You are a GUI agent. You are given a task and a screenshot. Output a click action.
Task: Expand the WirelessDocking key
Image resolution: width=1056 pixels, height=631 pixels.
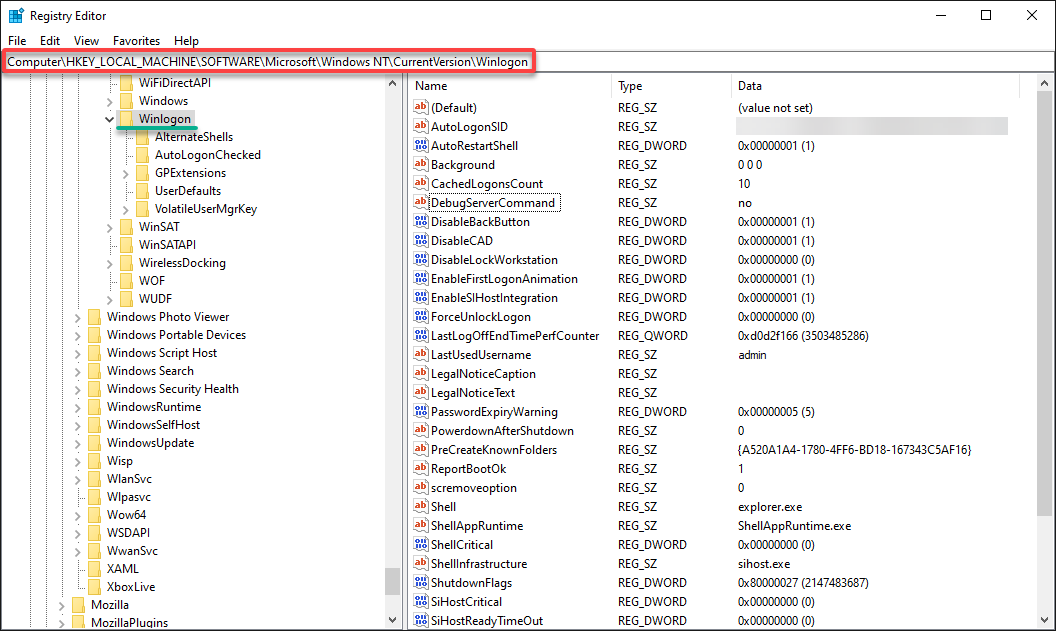pyautogui.click(x=110, y=263)
